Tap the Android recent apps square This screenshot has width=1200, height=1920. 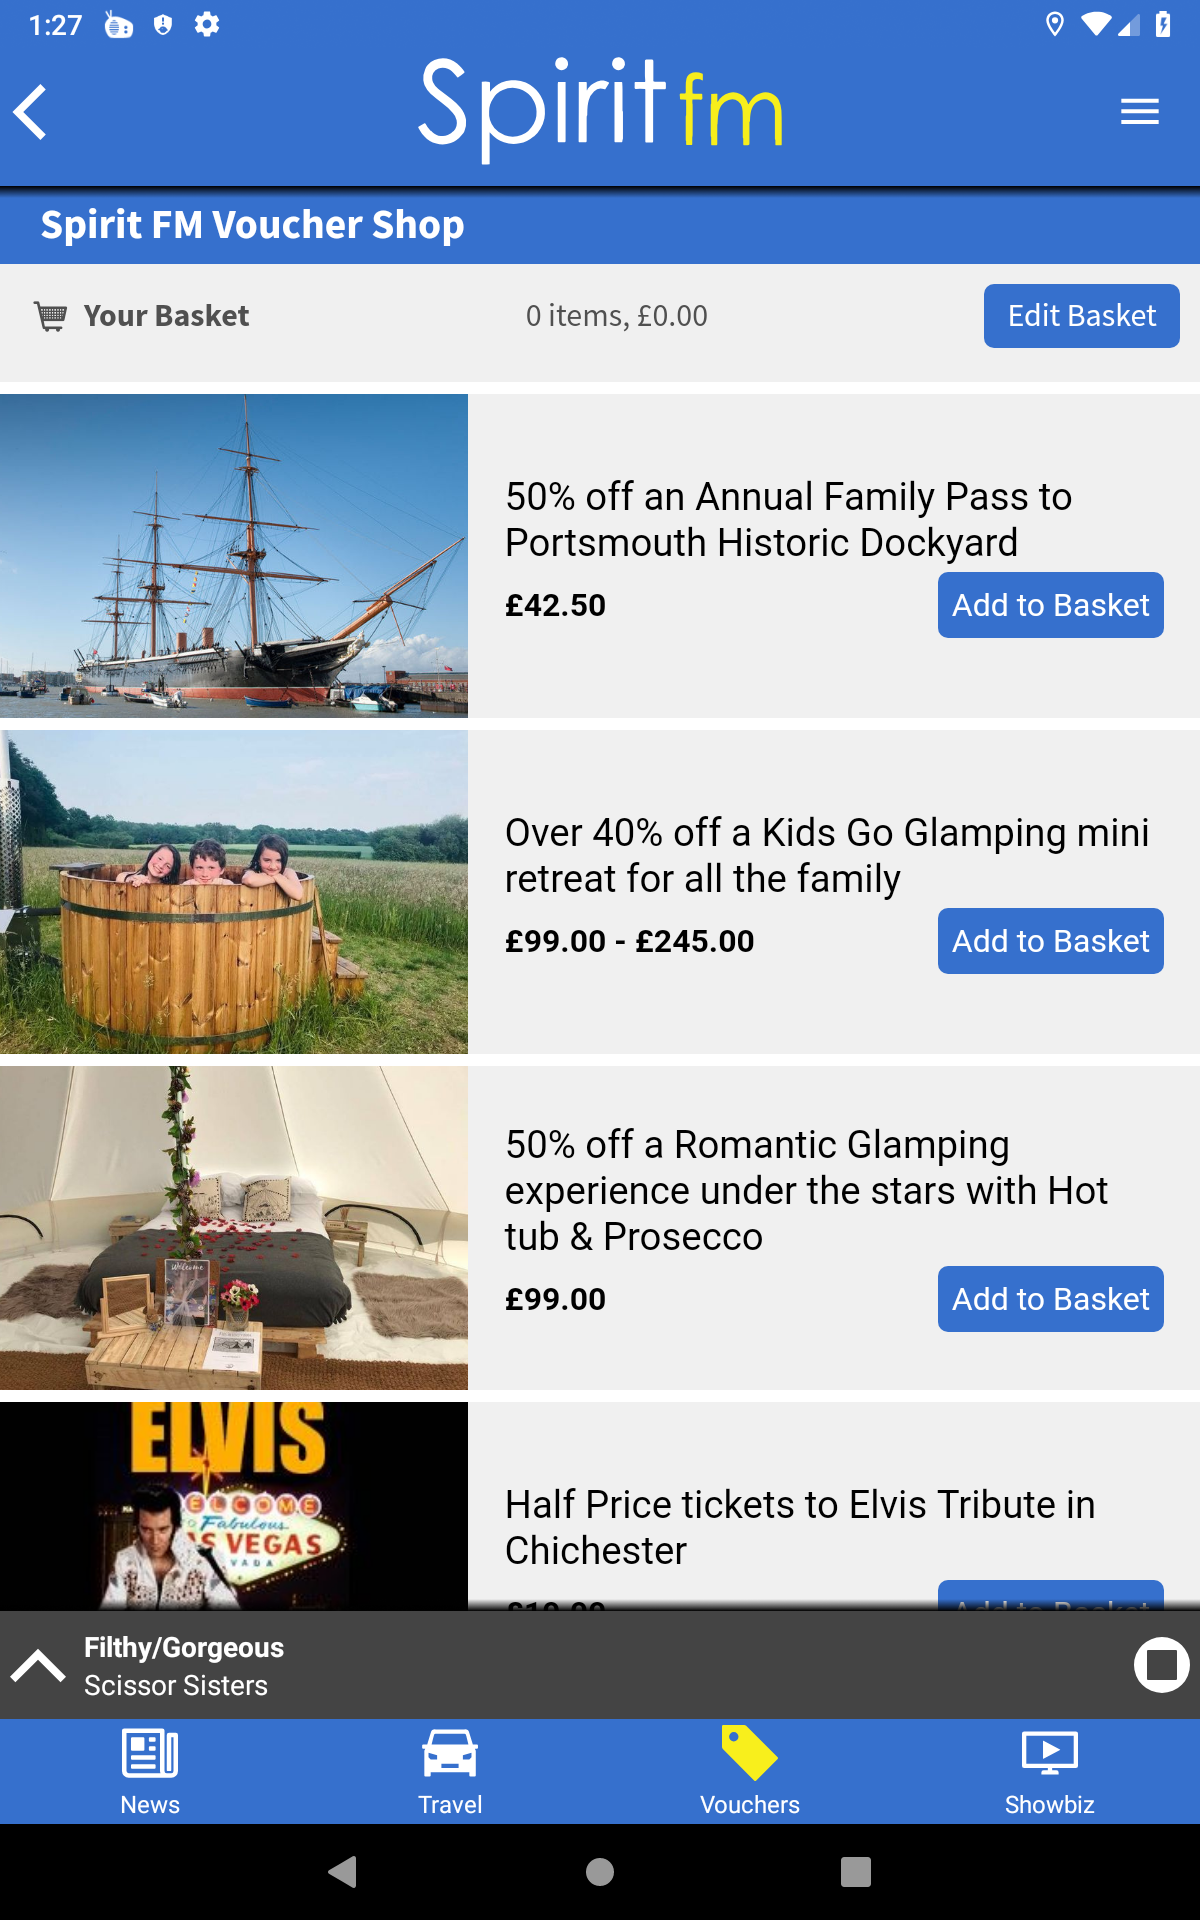[x=856, y=1872]
